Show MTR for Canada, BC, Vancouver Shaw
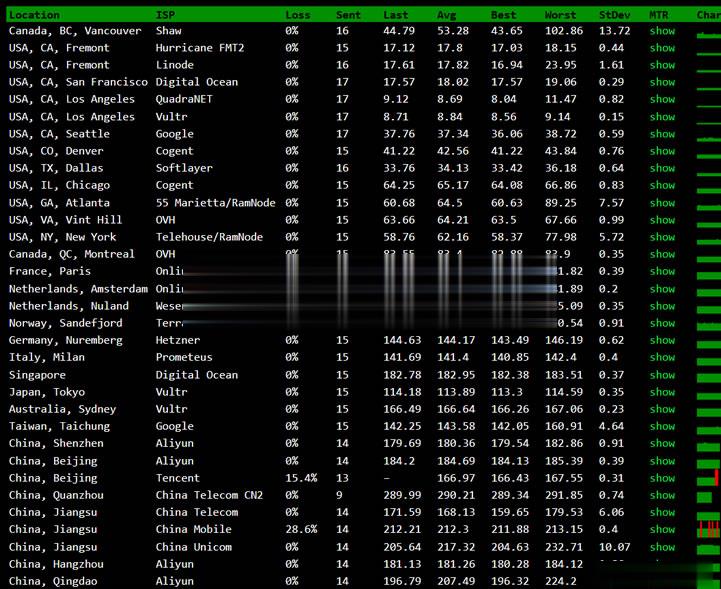The image size is (721, 589). pyautogui.click(x=662, y=31)
